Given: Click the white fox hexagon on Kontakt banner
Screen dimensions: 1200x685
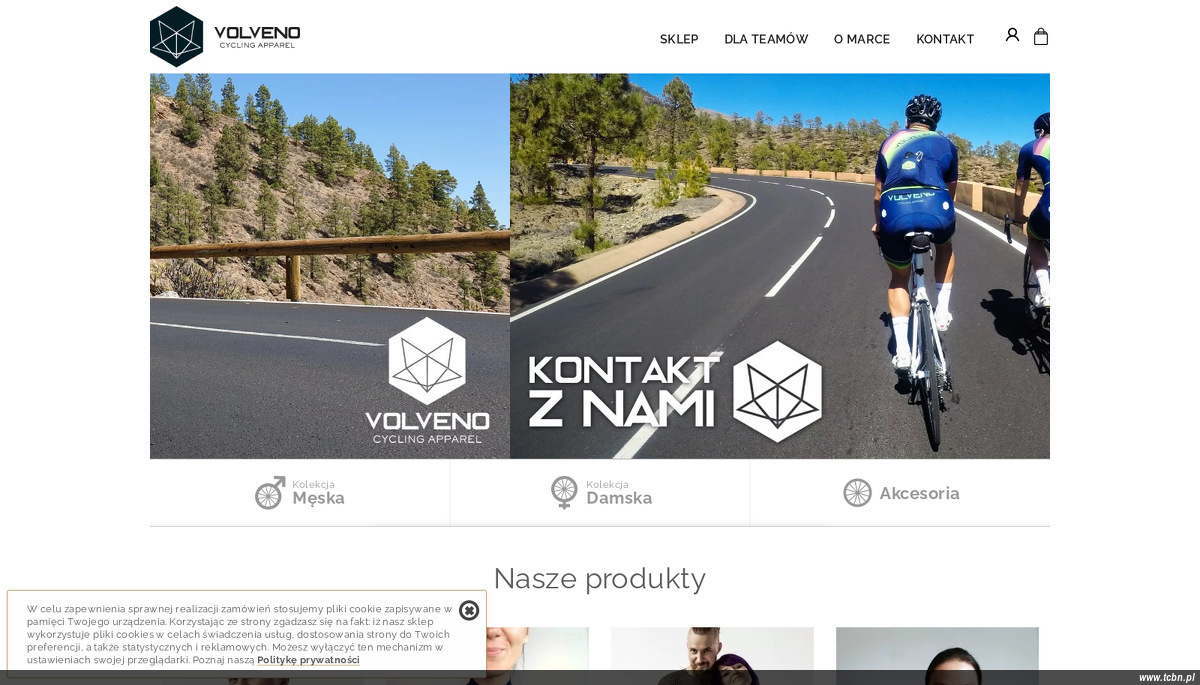Looking at the screenshot, I should point(778,392).
